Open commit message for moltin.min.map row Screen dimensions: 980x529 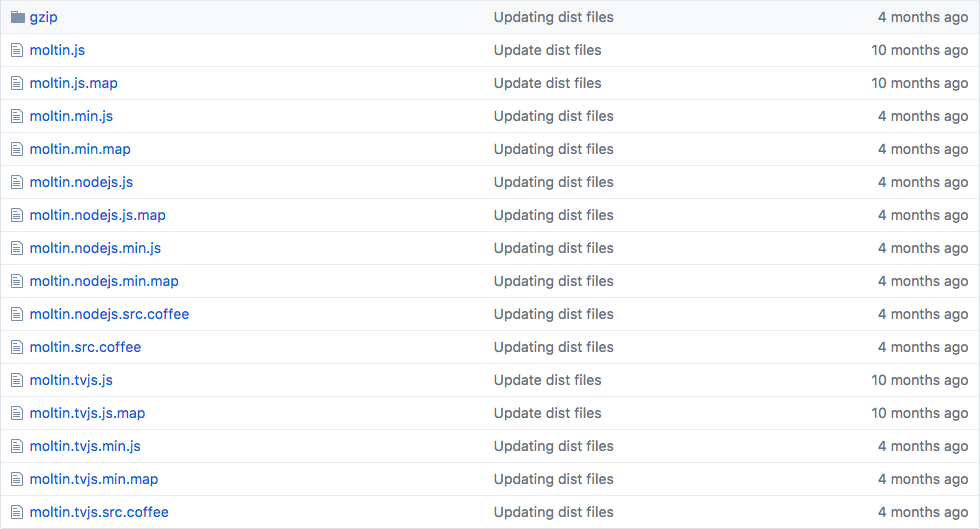coord(554,149)
